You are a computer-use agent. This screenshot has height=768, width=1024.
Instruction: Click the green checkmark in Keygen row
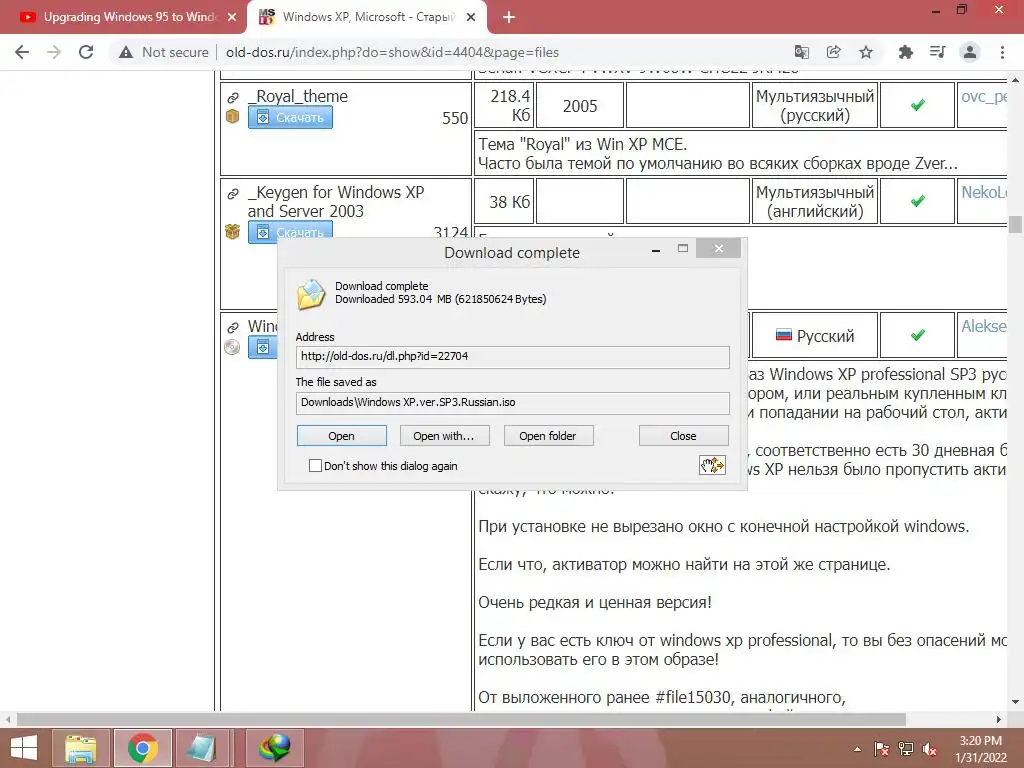[x=918, y=200]
